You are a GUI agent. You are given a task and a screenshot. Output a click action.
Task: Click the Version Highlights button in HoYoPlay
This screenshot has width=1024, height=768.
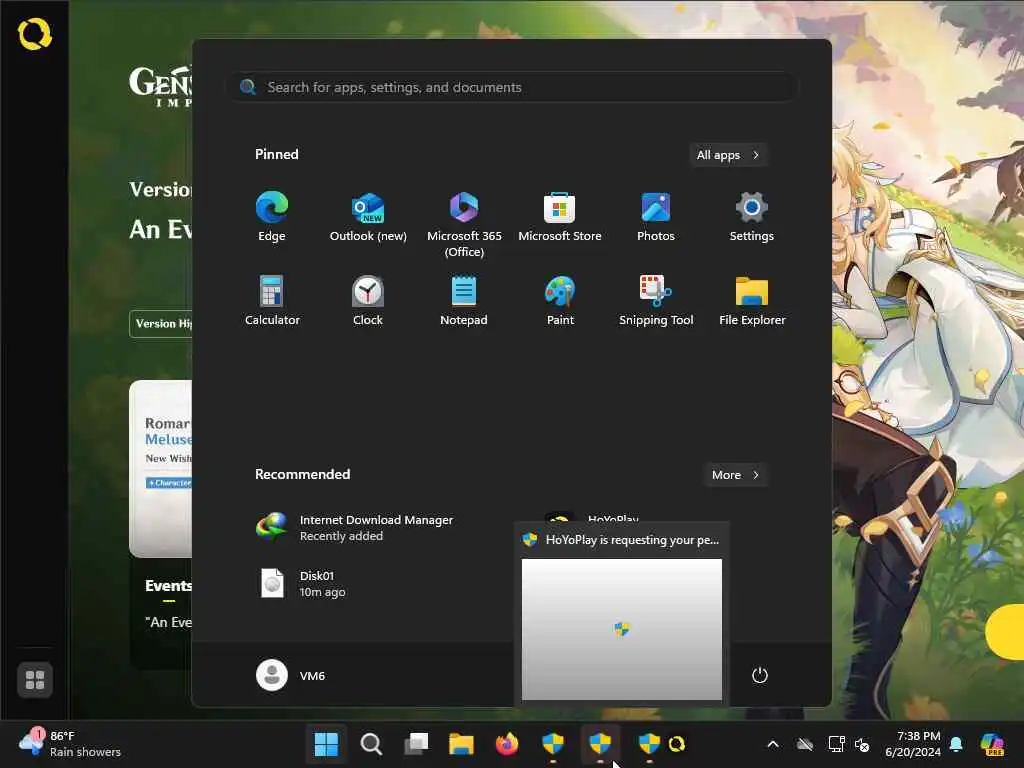click(x=161, y=324)
